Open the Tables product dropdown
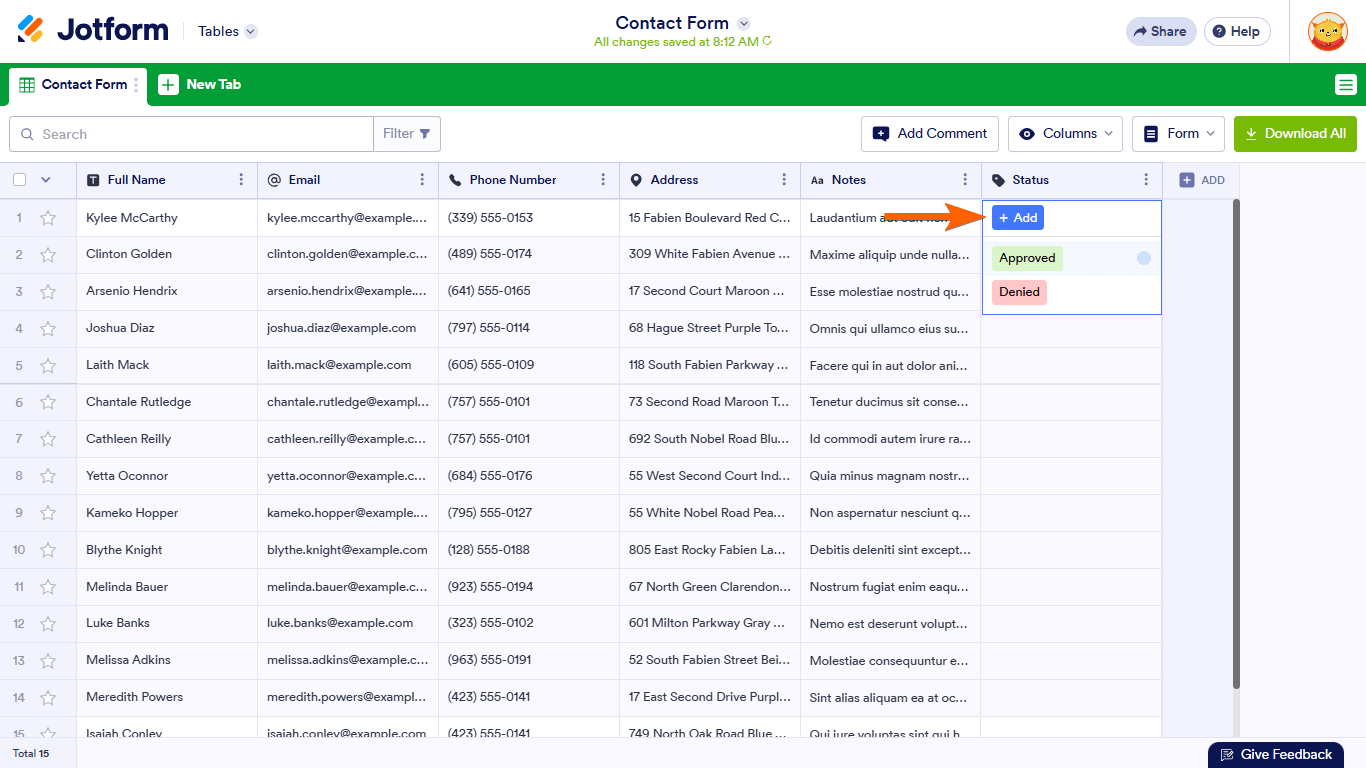The width and height of the screenshot is (1366, 768). [227, 31]
